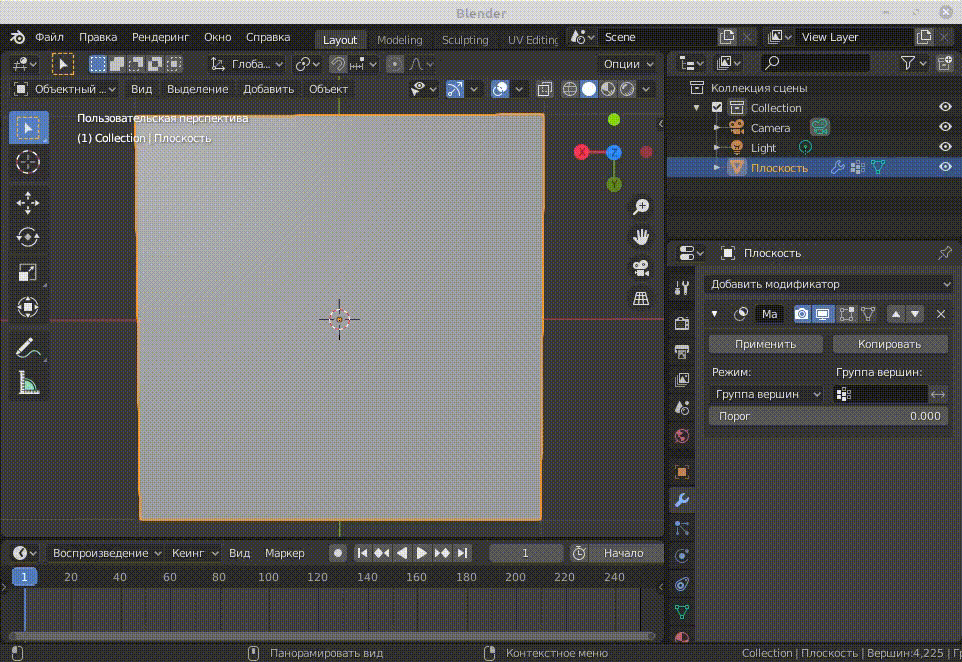The image size is (962, 662).
Task: Open the Modifiers wrench tab
Action: 682,500
